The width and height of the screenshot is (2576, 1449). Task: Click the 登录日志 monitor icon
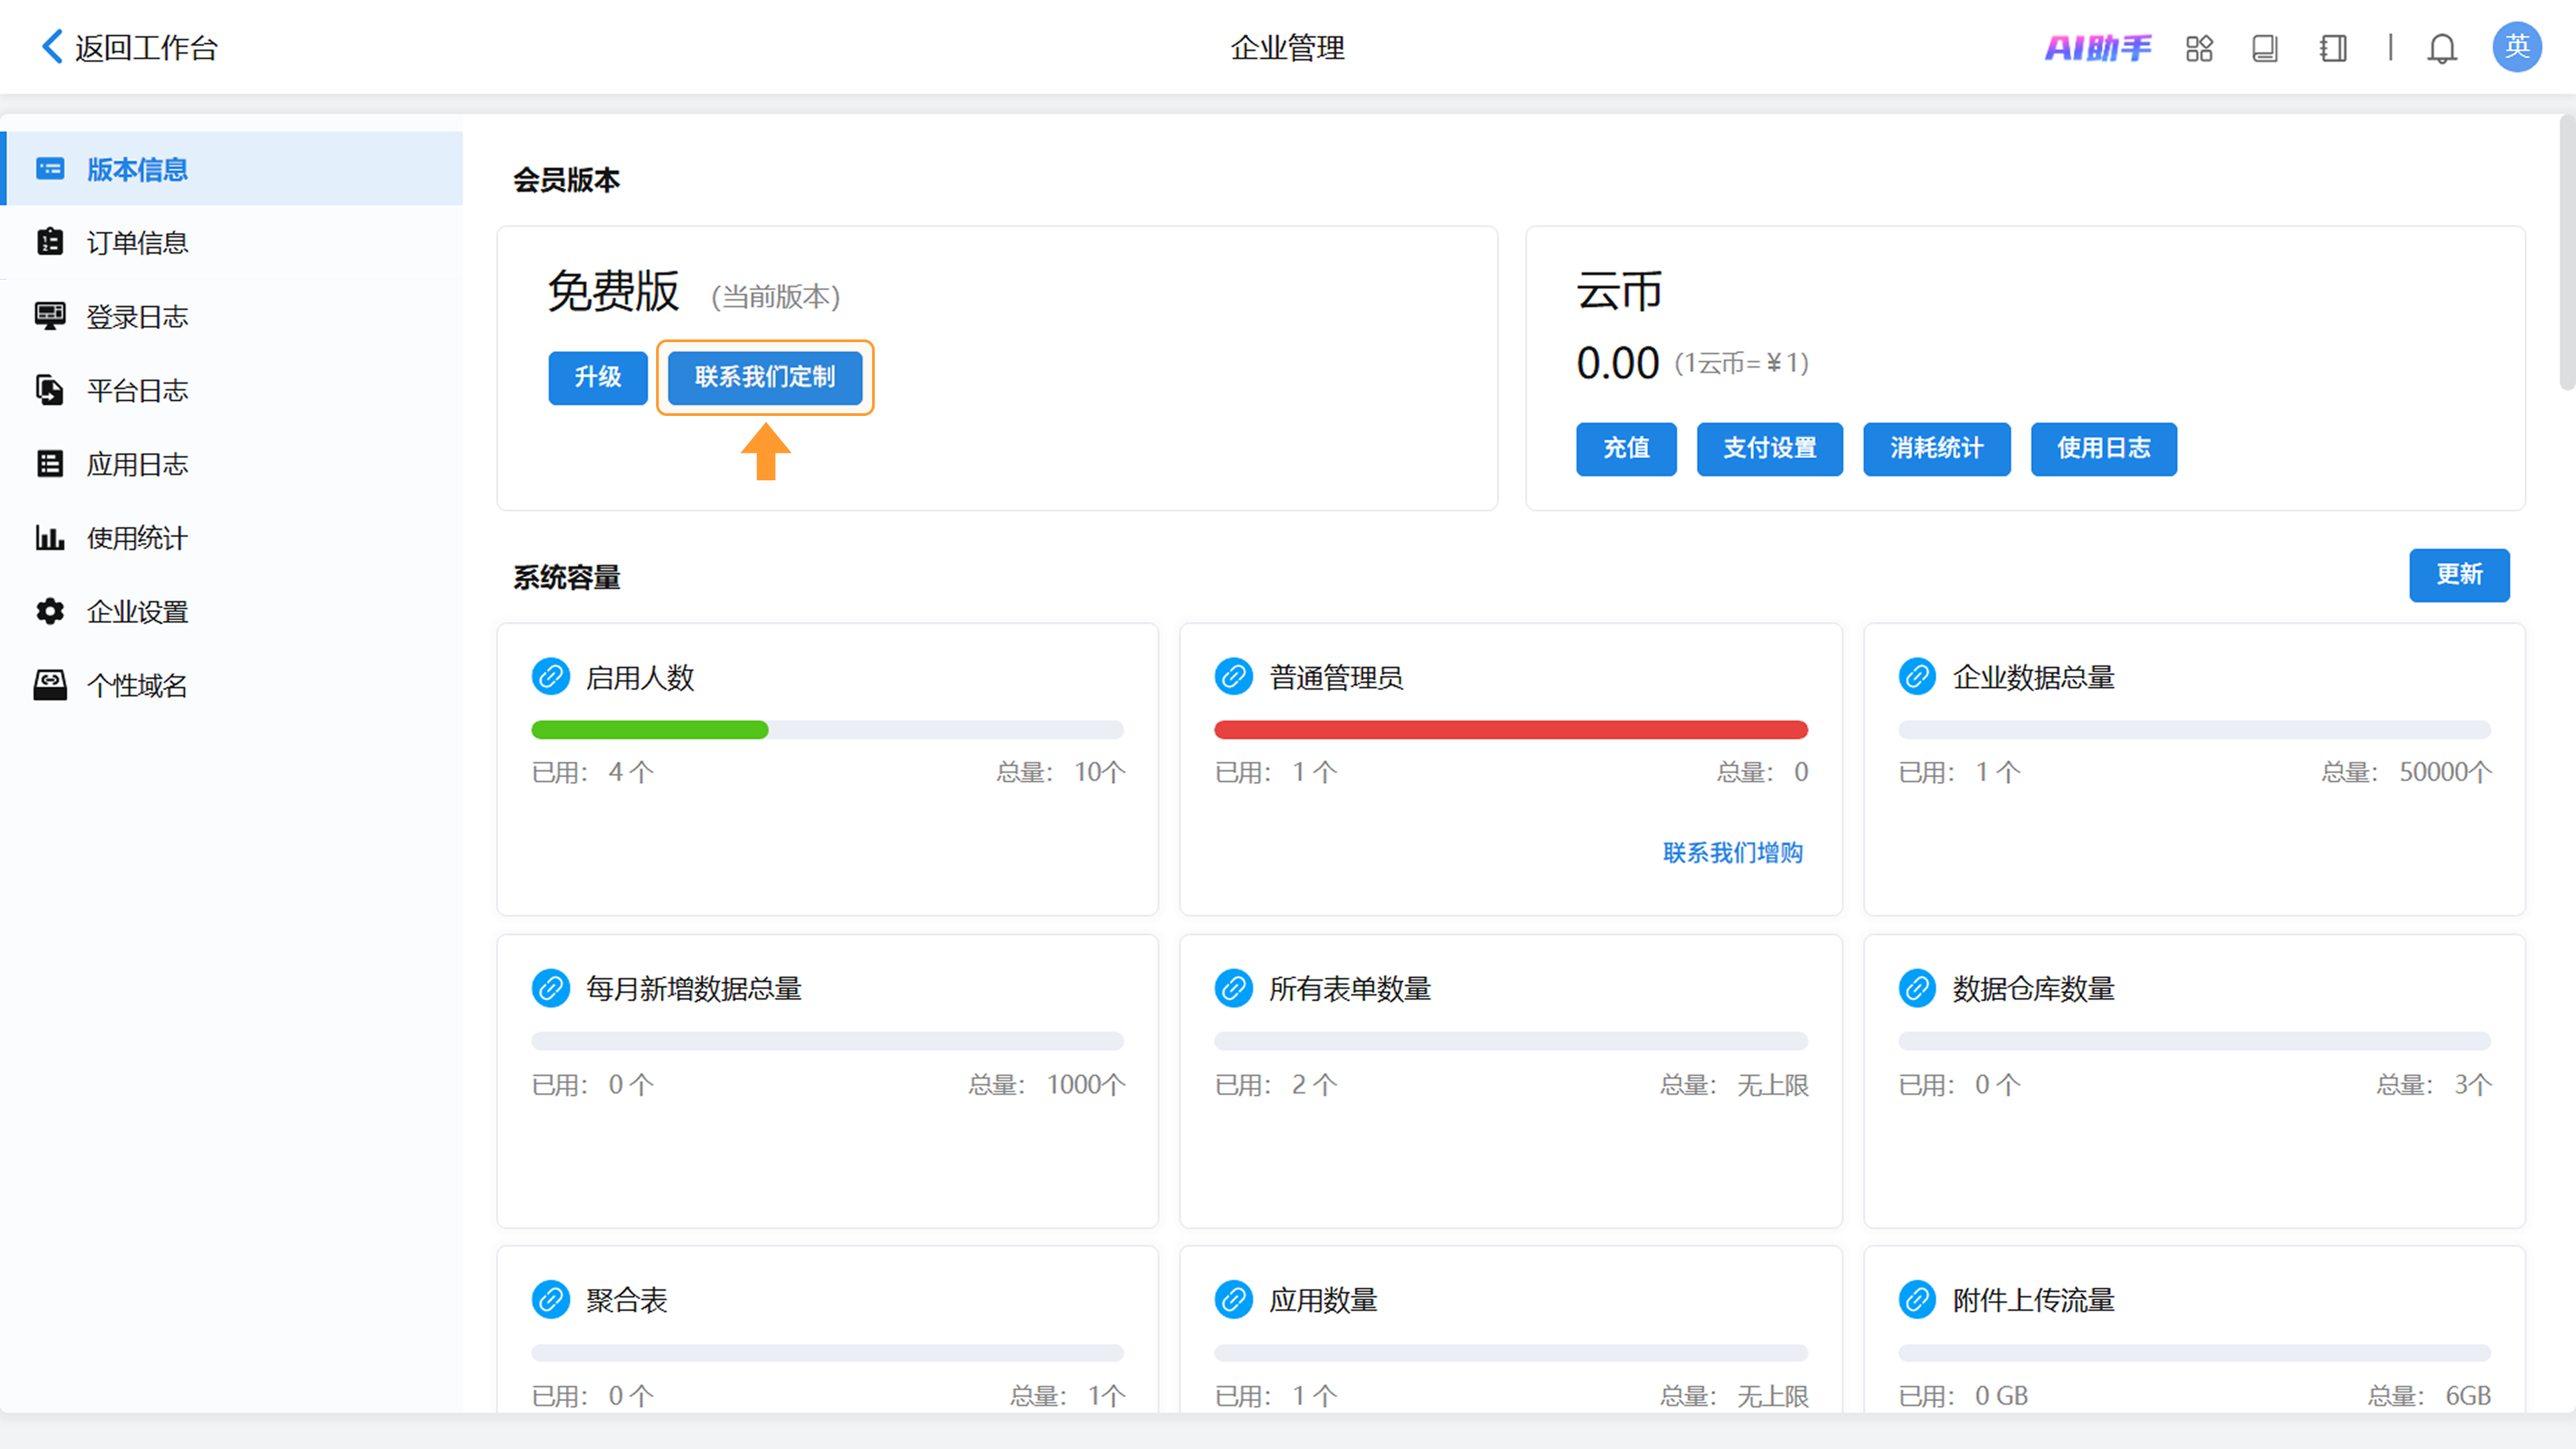click(x=50, y=316)
